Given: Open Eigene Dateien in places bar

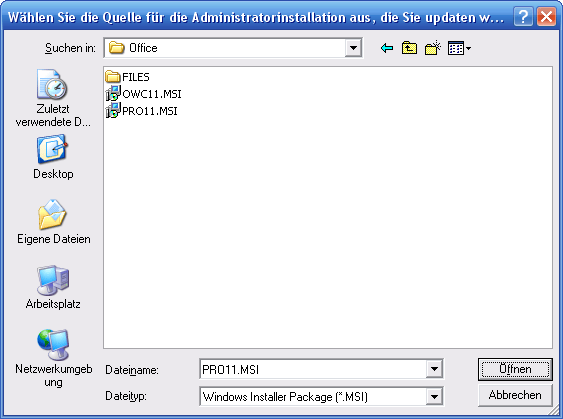Looking at the screenshot, I should (53, 222).
